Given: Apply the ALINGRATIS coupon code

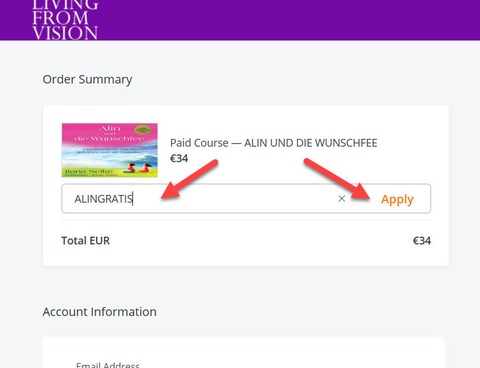Looking at the screenshot, I should pyautogui.click(x=397, y=199).
